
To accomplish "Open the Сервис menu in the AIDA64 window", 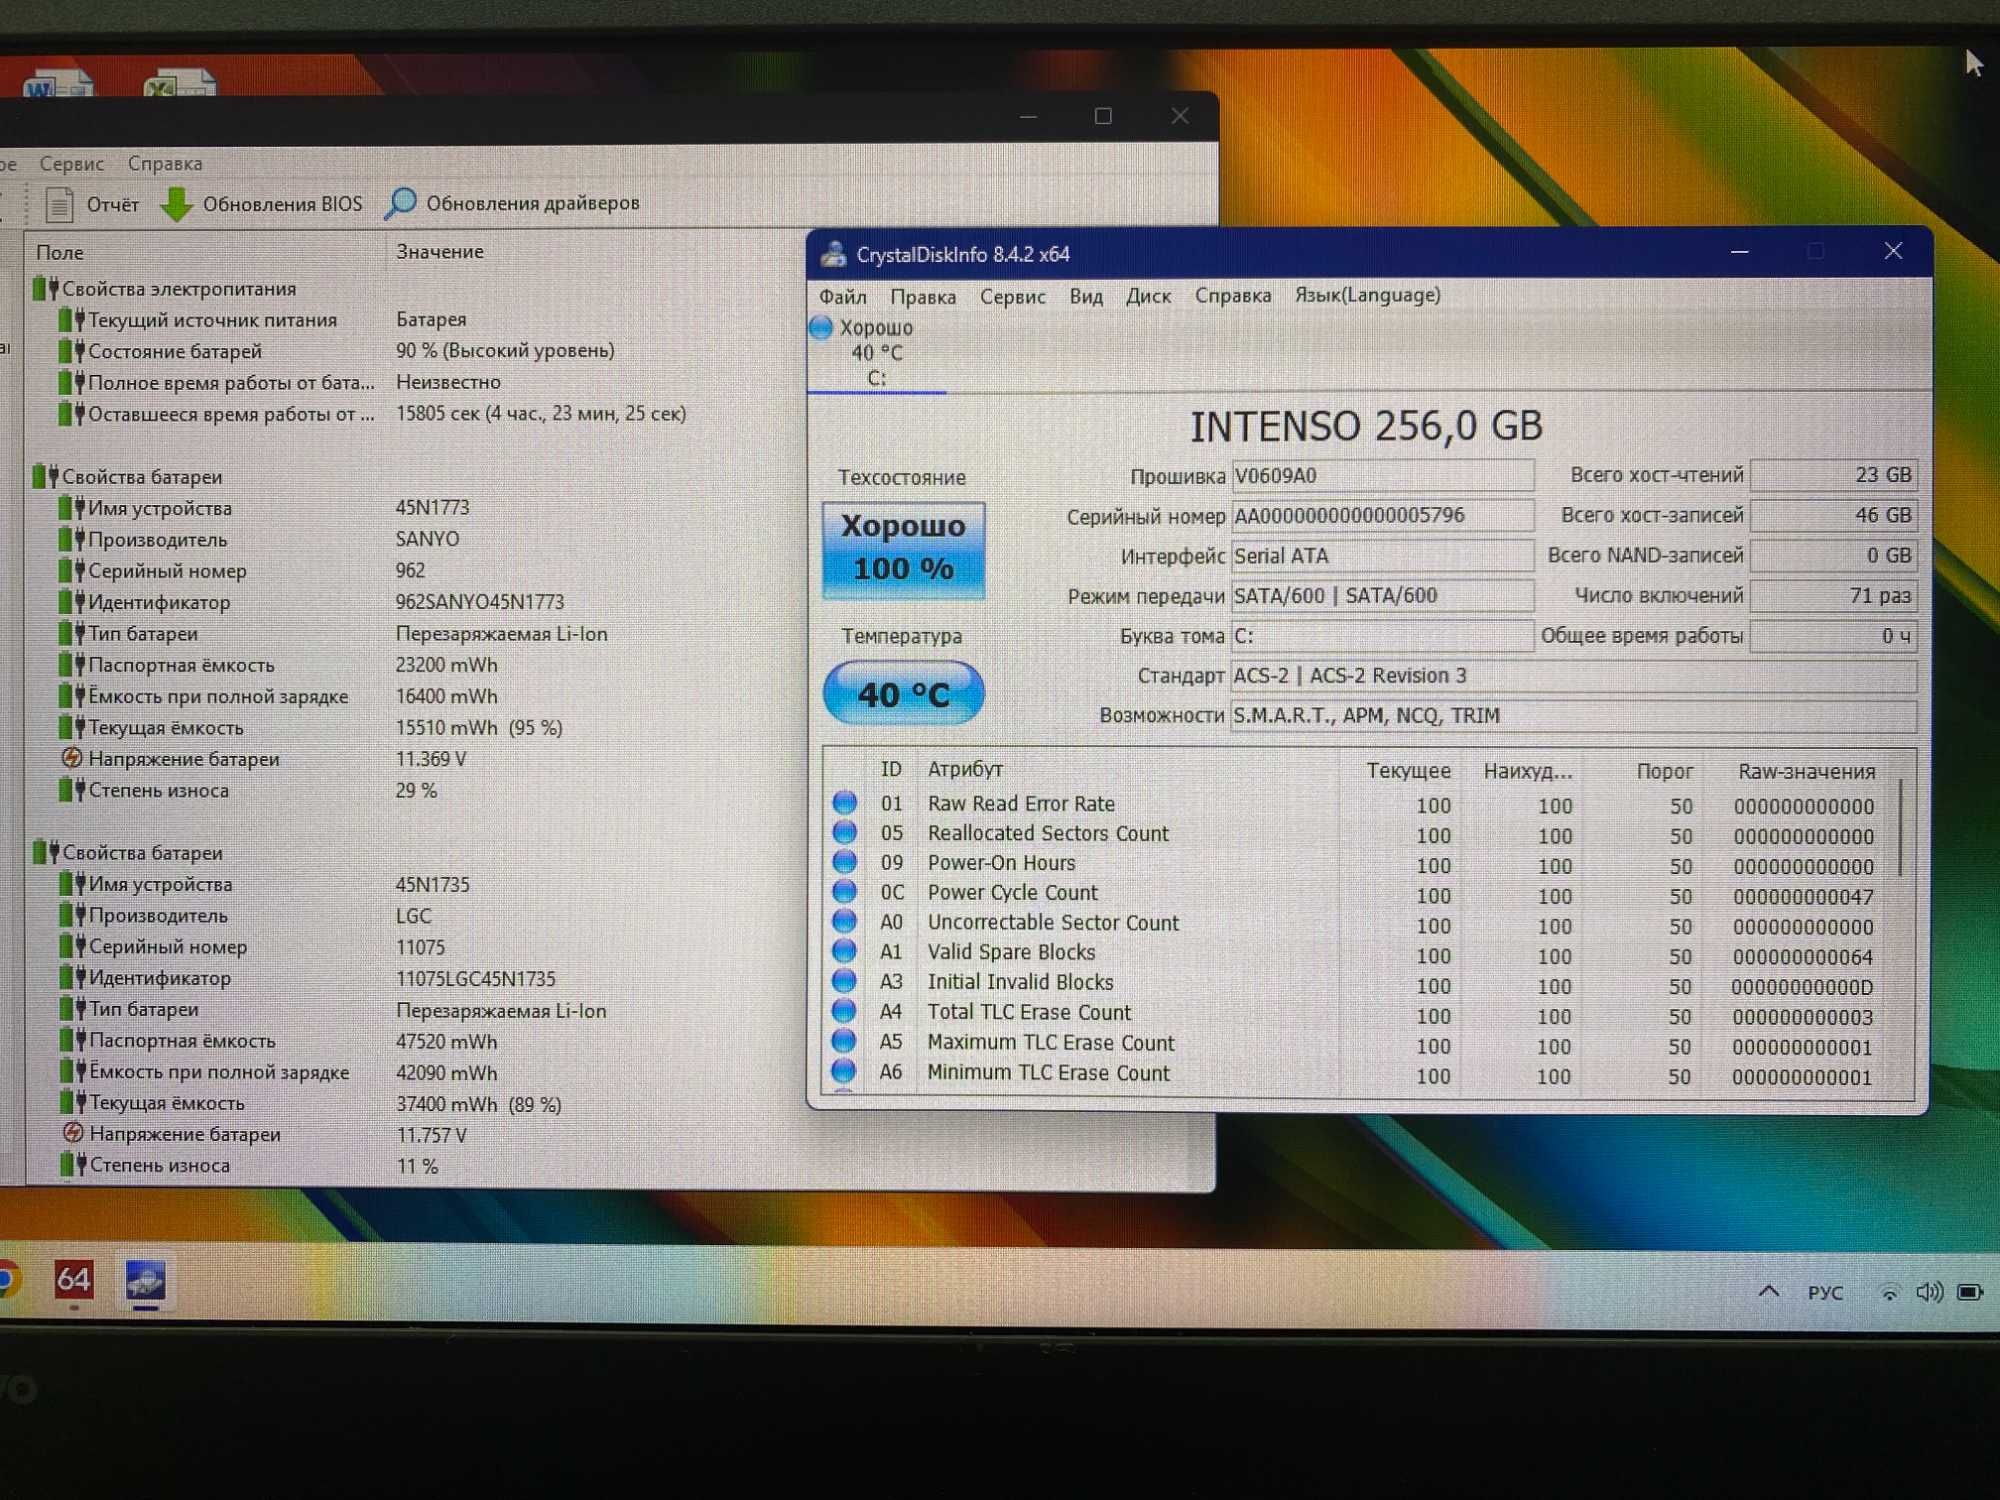I will 71,163.
